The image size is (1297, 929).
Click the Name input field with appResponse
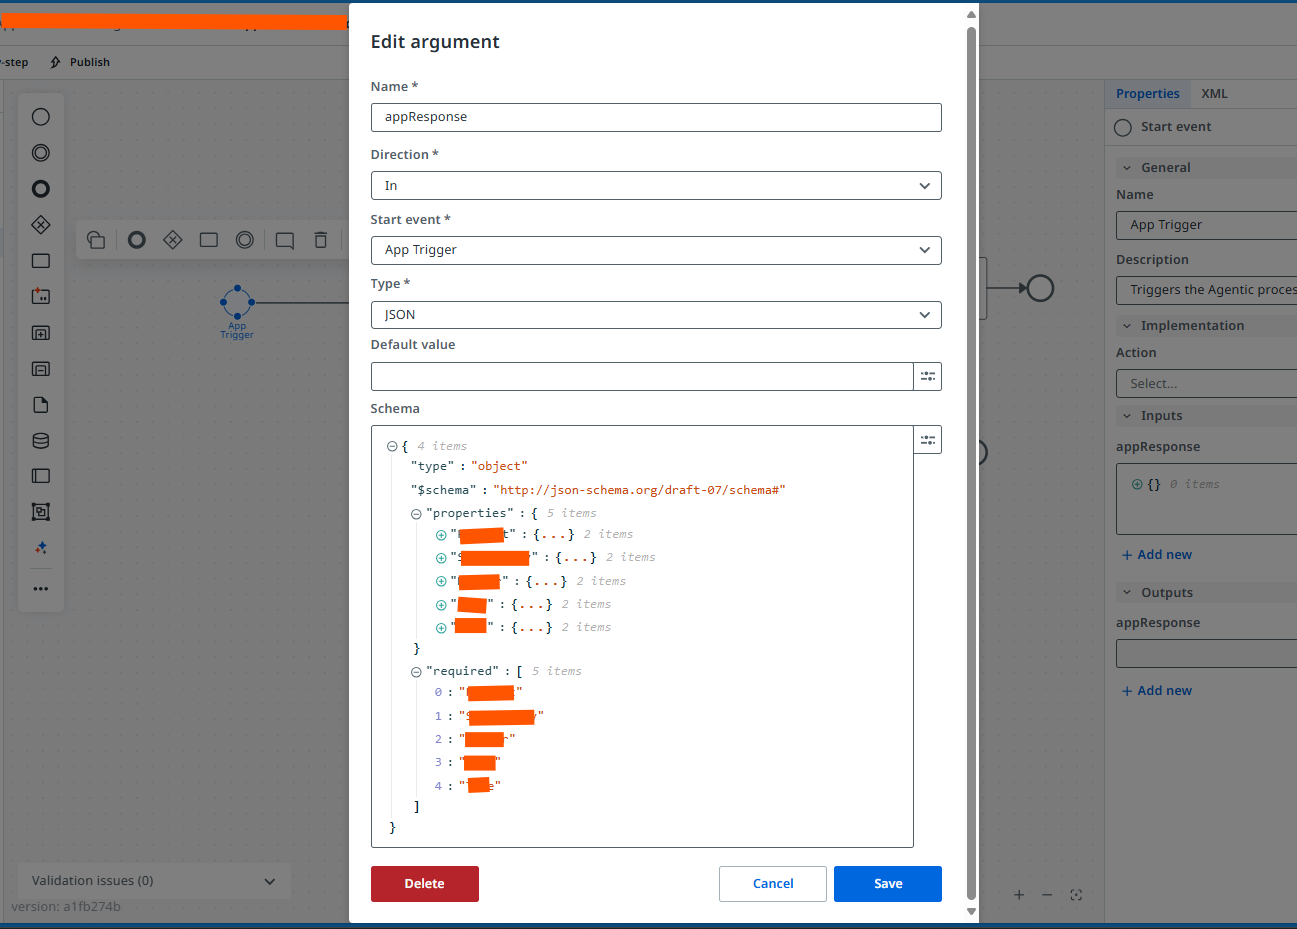click(656, 117)
